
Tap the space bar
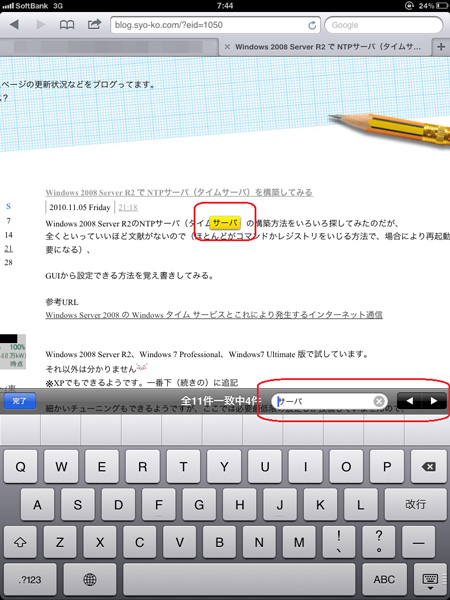(239, 580)
